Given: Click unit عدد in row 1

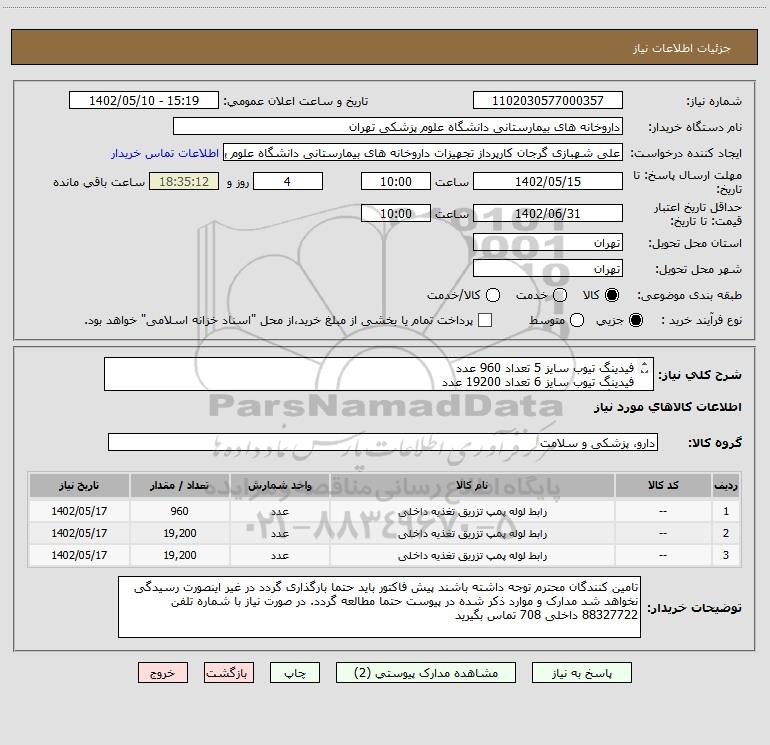Looking at the screenshot, I should (x=279, y=511).
